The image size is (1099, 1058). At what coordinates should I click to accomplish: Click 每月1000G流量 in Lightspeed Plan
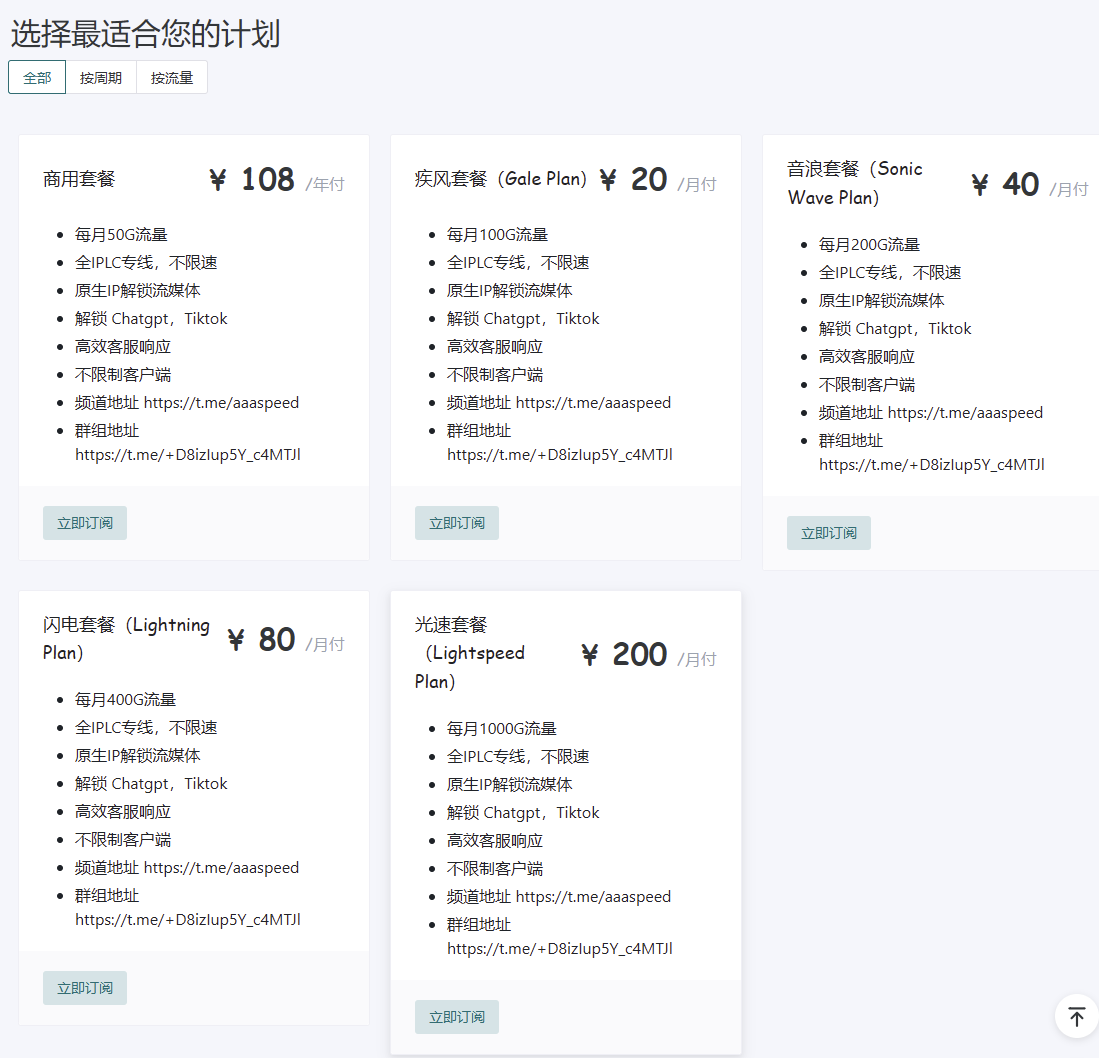point(502,729)
